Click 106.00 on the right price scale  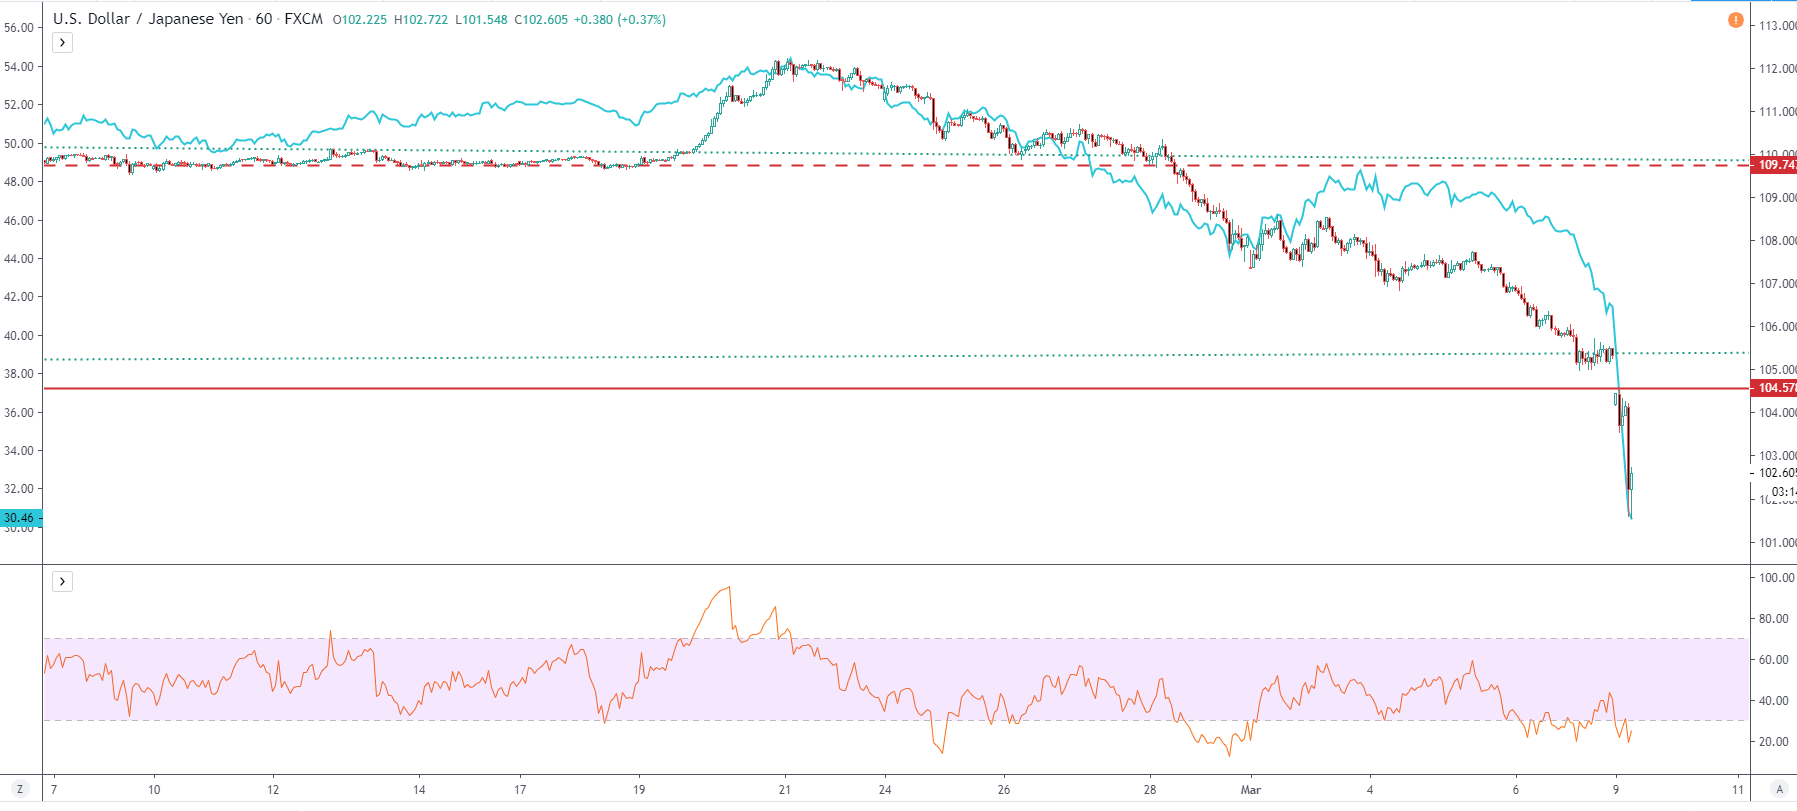(x=1778, y=327)
